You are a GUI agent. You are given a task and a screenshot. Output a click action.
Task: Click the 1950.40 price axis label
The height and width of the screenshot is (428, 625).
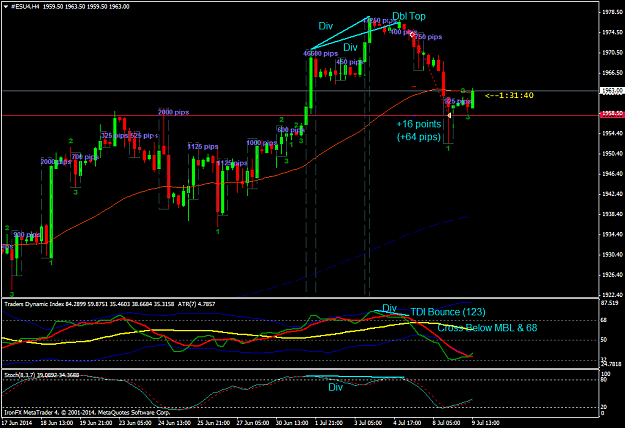point(613,153)
